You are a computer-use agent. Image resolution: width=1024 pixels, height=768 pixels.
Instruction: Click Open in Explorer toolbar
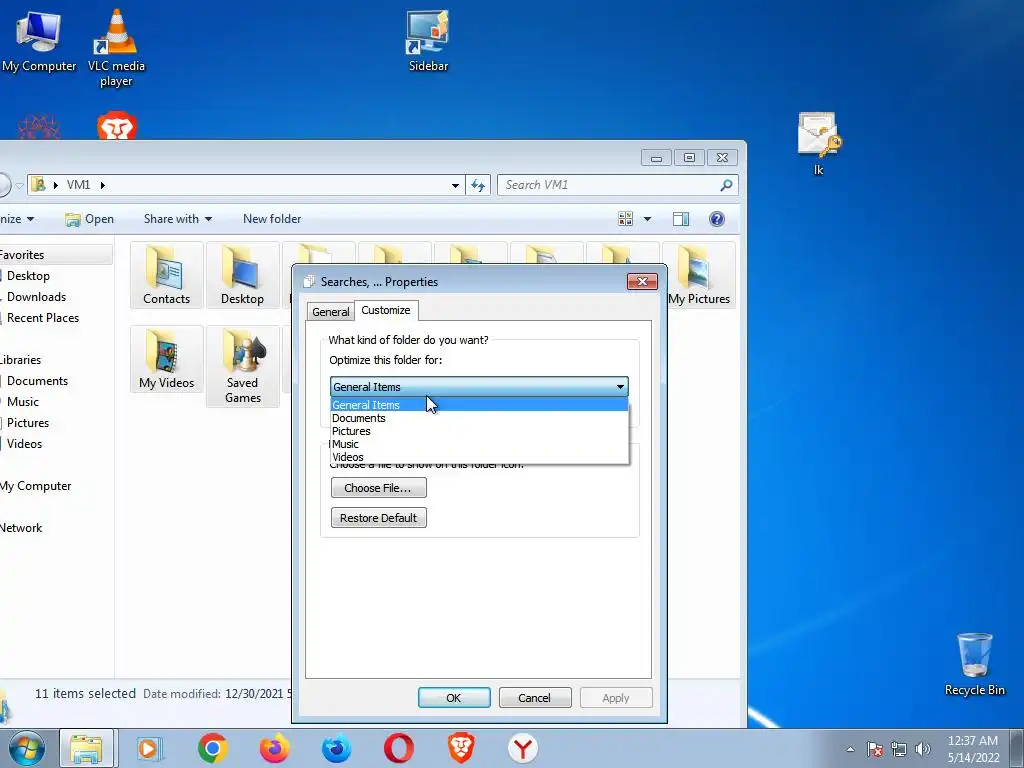coord(90,219)
